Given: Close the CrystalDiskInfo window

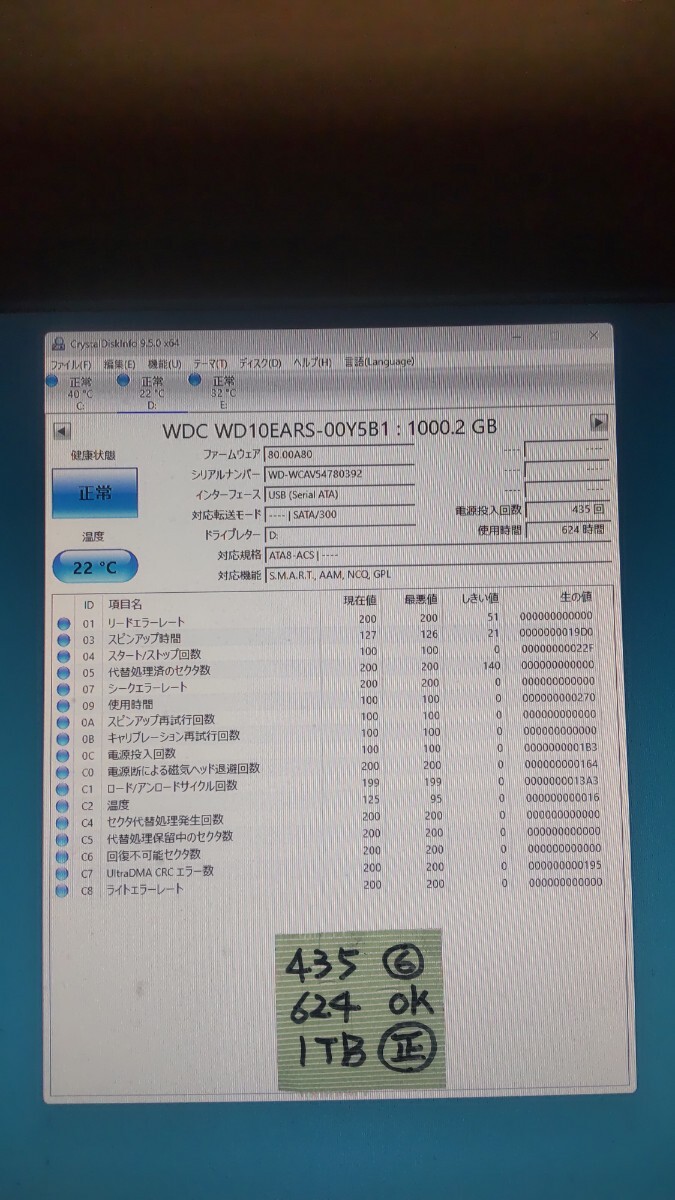Looking at the screenshot, I should pyautogui.click(x=594, y=334).
